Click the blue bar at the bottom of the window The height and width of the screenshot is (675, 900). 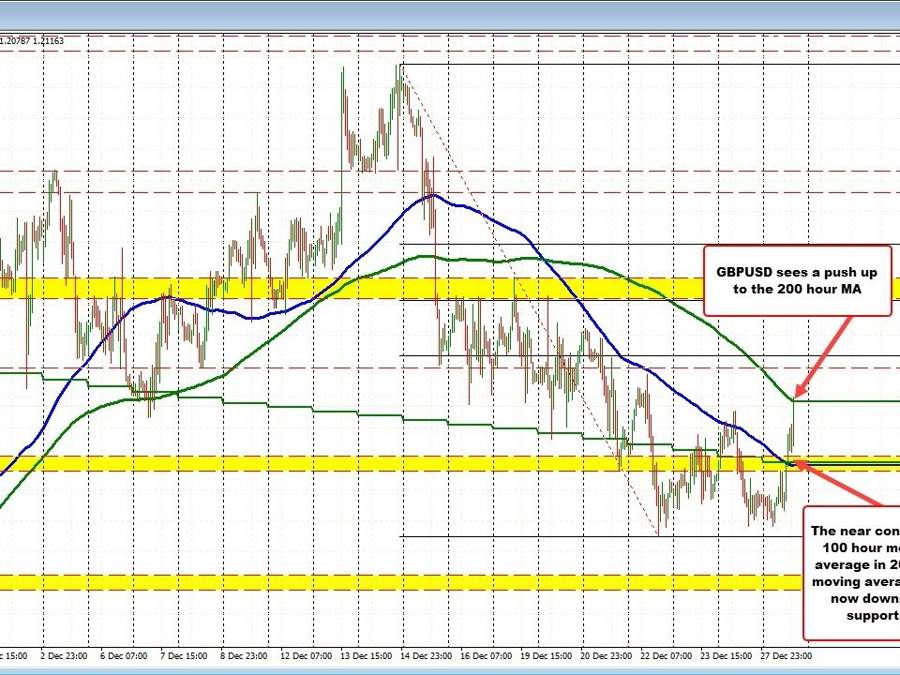tap(450, 670)
